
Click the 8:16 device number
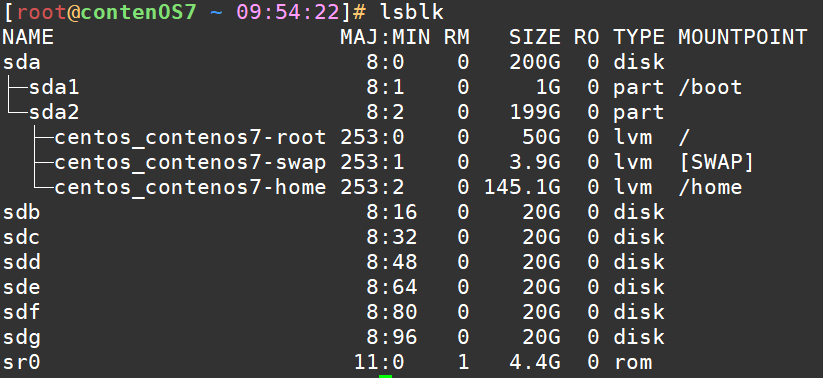392,212
